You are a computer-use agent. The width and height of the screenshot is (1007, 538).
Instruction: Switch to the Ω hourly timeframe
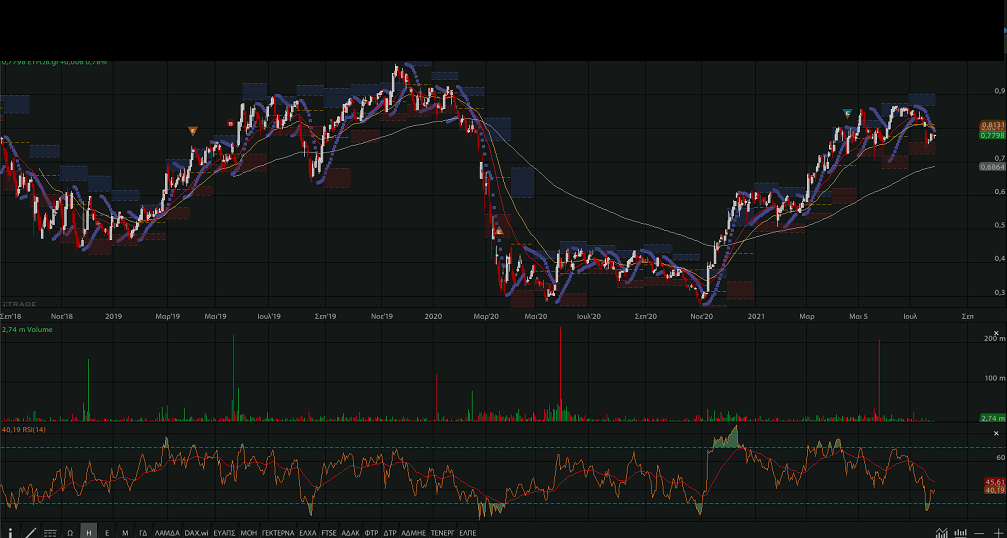click(x=70, y=533)
